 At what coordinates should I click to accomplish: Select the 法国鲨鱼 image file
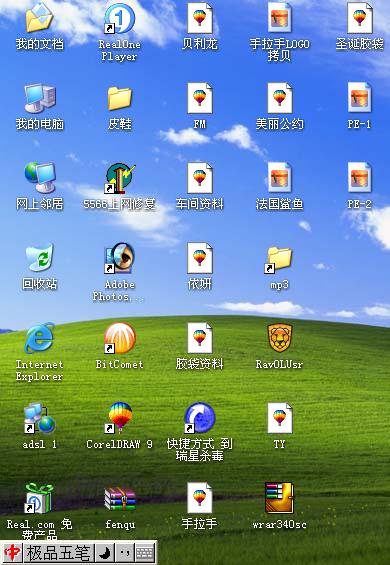[x=279, y=178]
